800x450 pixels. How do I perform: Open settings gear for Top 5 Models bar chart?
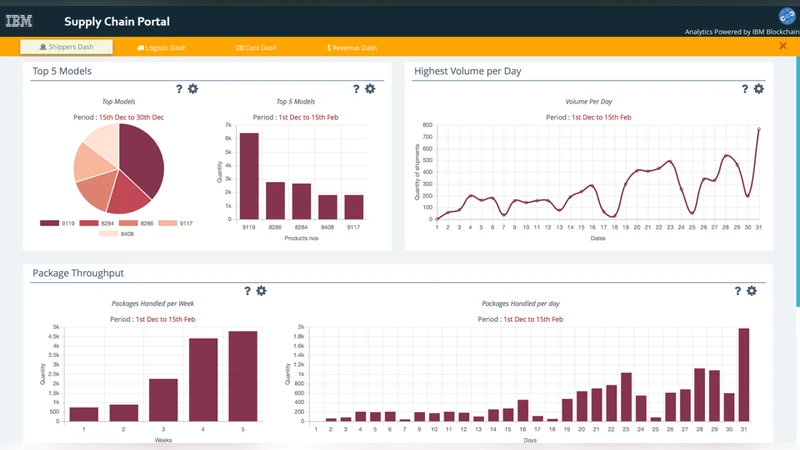[x=370, y=89]
